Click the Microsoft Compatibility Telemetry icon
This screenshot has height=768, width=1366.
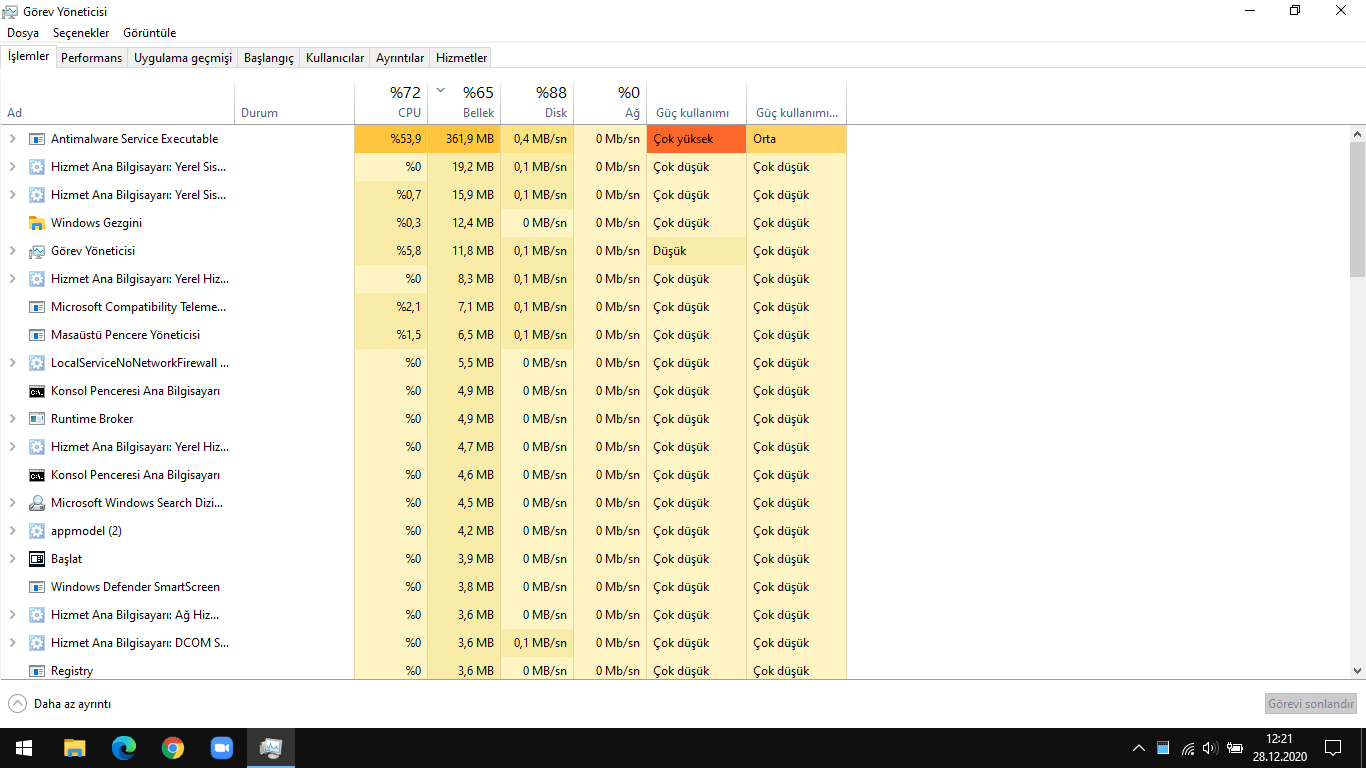(37, 307)
